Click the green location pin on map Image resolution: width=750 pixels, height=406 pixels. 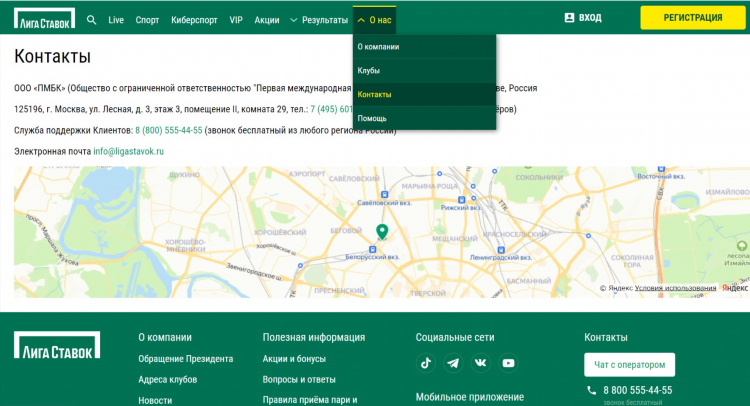coord(382,231)
